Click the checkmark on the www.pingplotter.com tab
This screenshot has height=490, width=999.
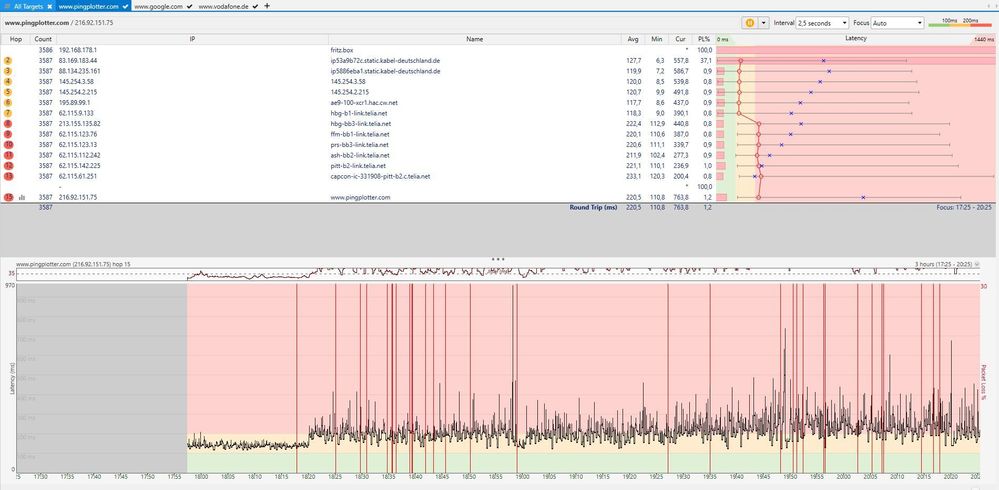[126, 6]
